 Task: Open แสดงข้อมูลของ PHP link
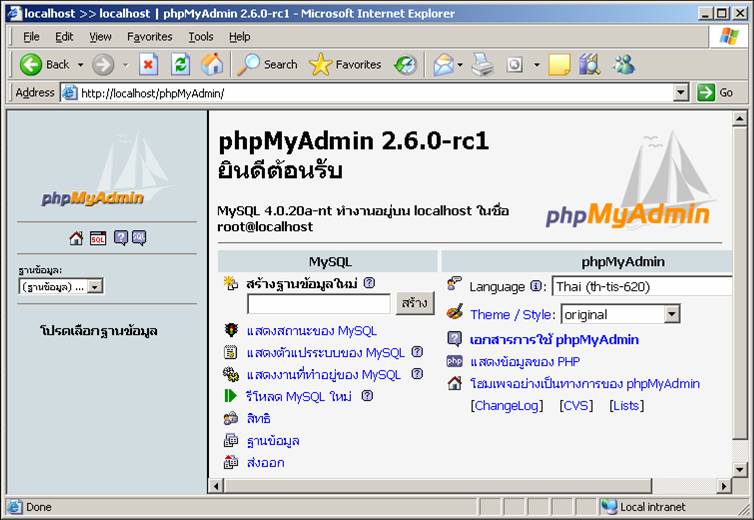[525, 361]
